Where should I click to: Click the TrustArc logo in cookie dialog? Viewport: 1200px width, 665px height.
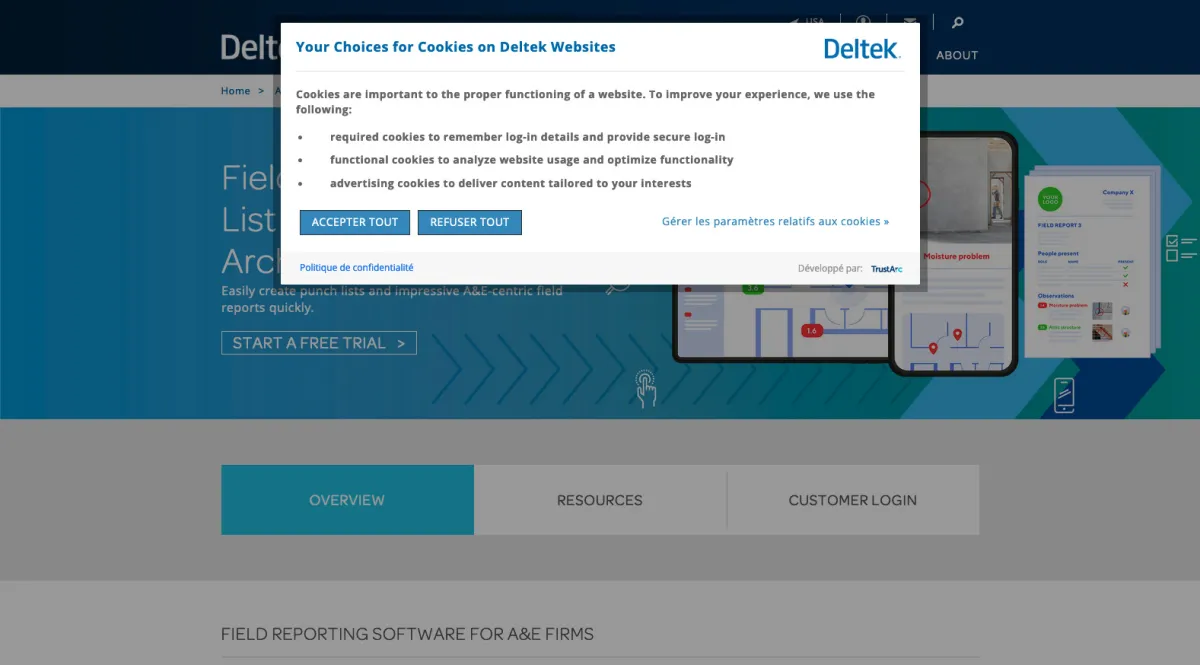coord(886,269)
